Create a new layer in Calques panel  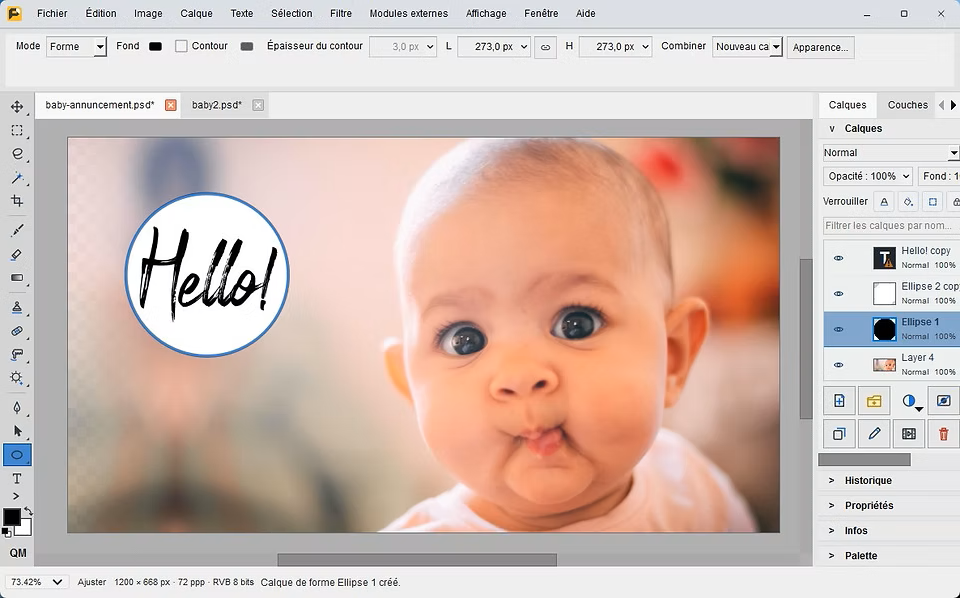click(839, 401)
